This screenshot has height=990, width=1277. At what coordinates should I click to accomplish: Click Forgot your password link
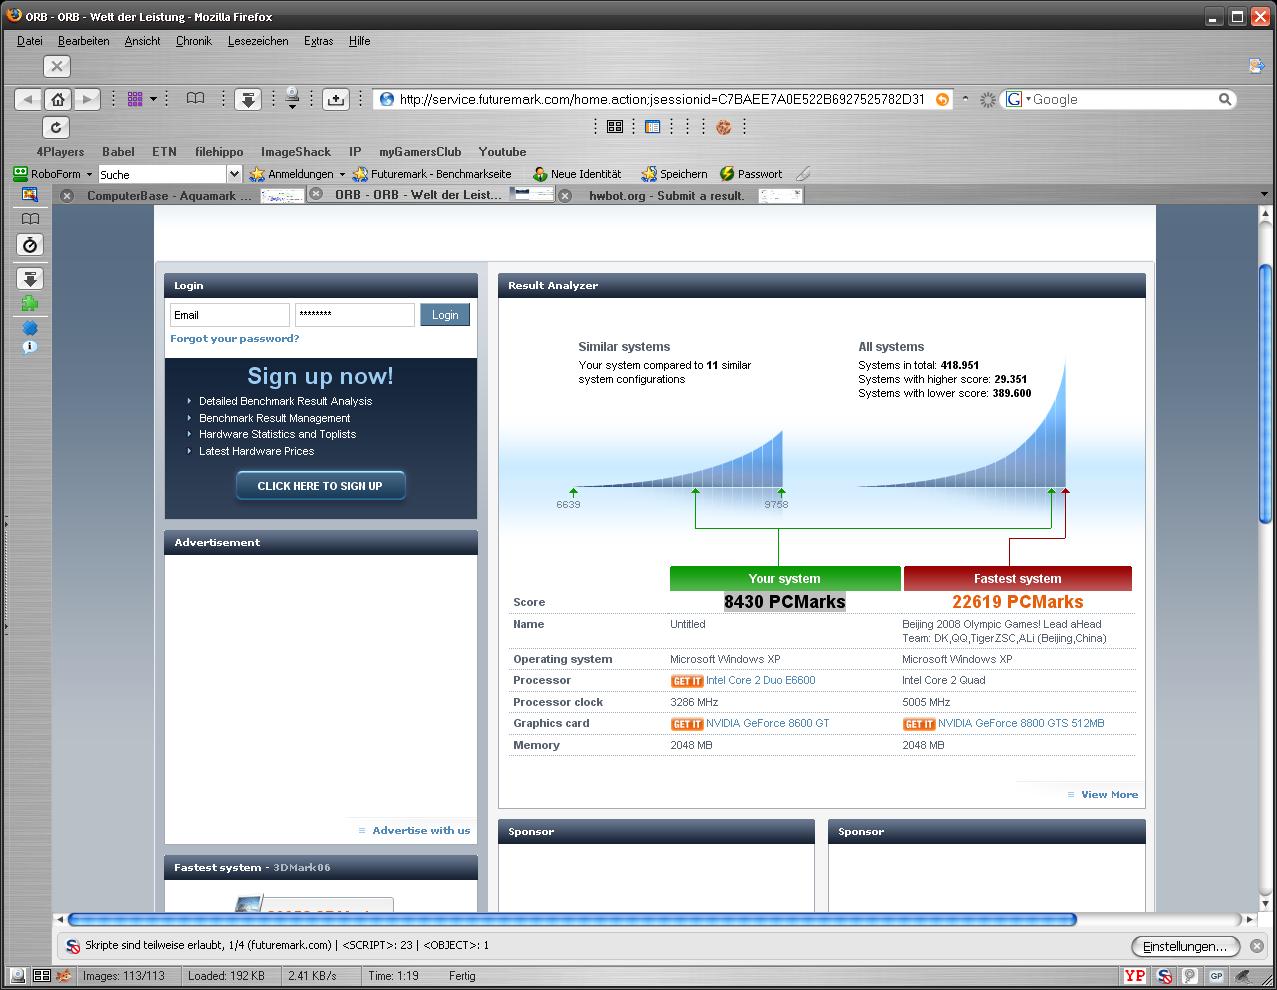[x=235, y=338]
